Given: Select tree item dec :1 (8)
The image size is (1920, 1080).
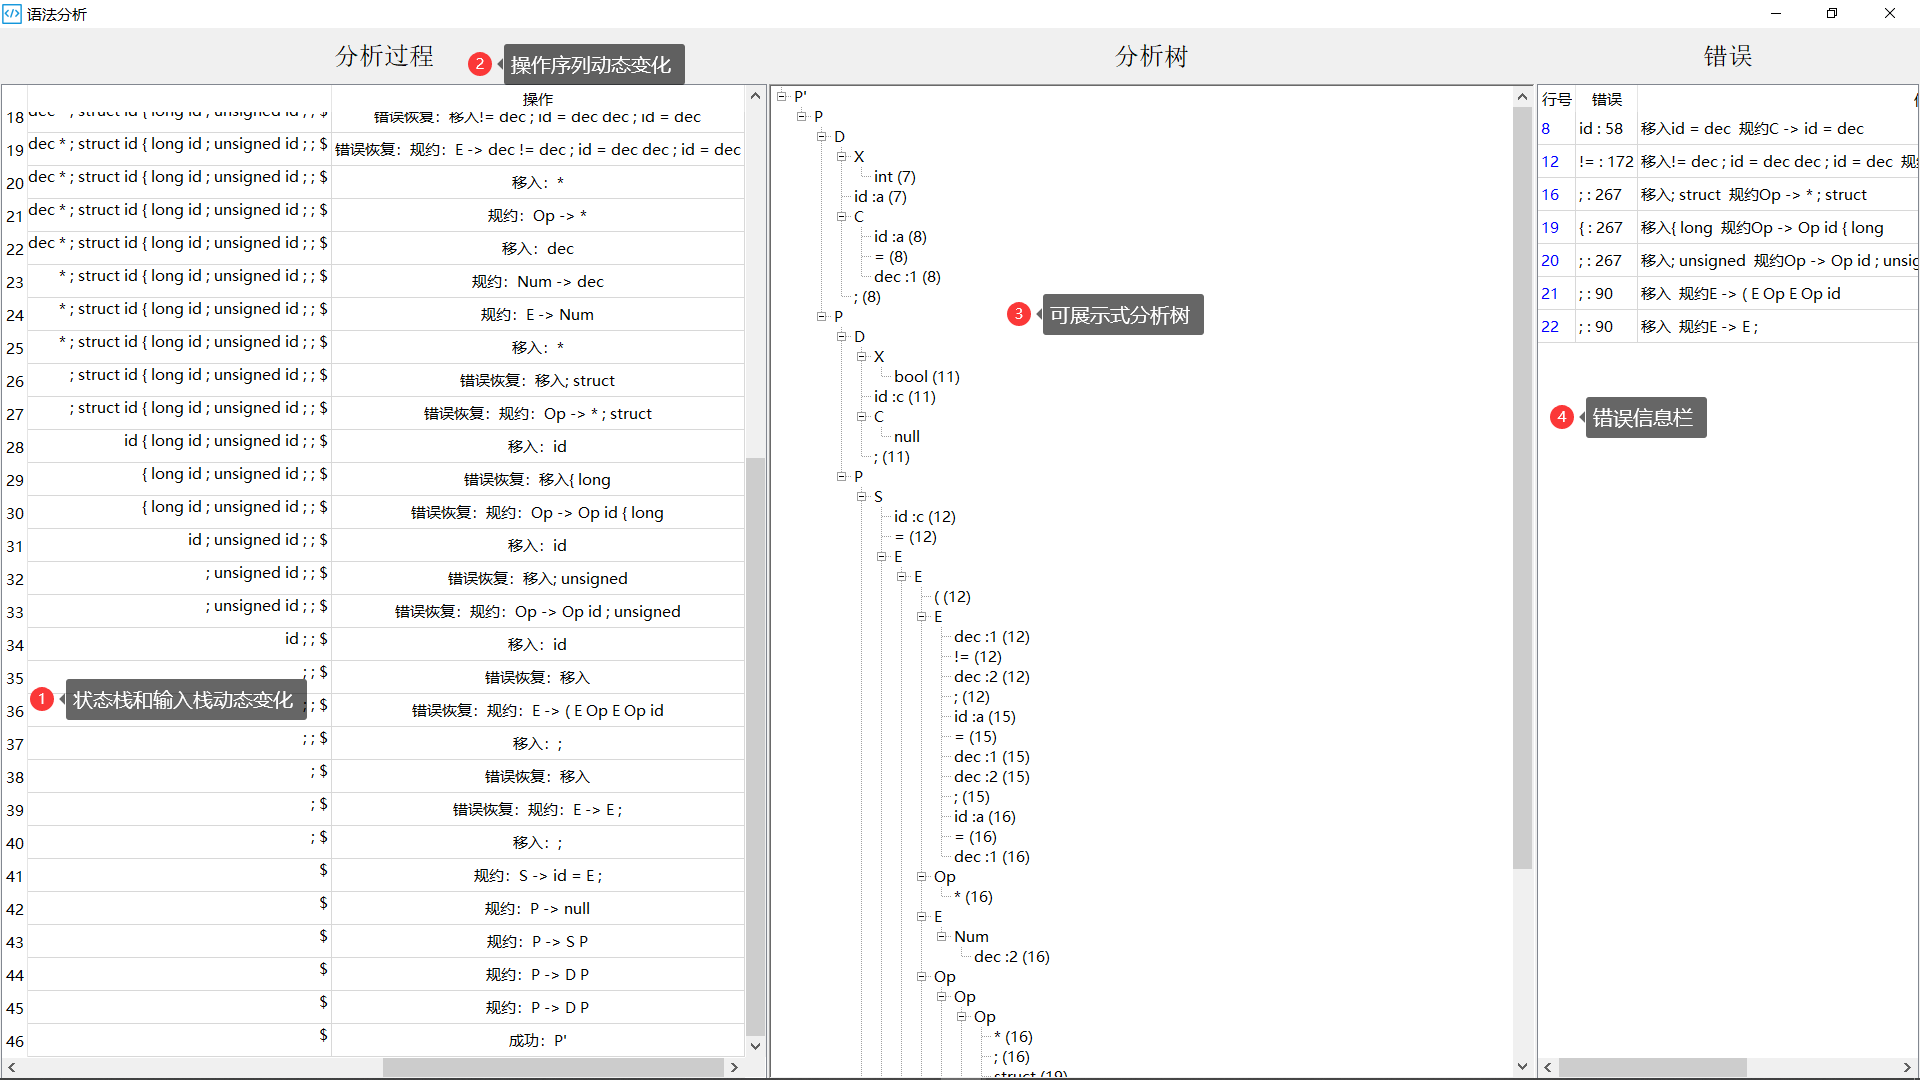Looking at the screenshot, I should [x=907, y=277].
